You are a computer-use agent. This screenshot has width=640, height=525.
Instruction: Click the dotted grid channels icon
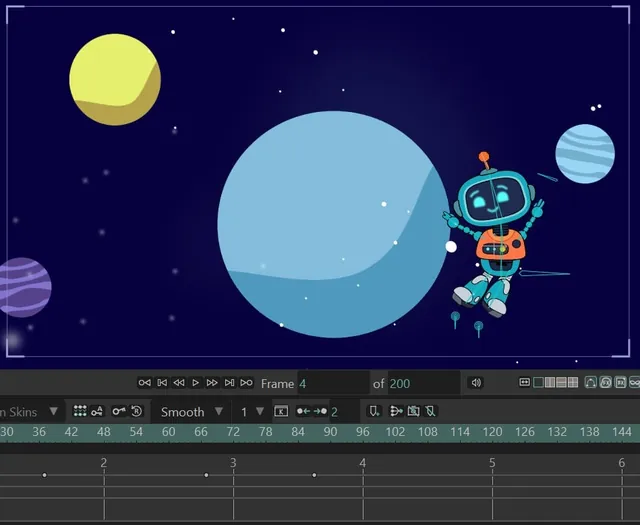(80, 411)
